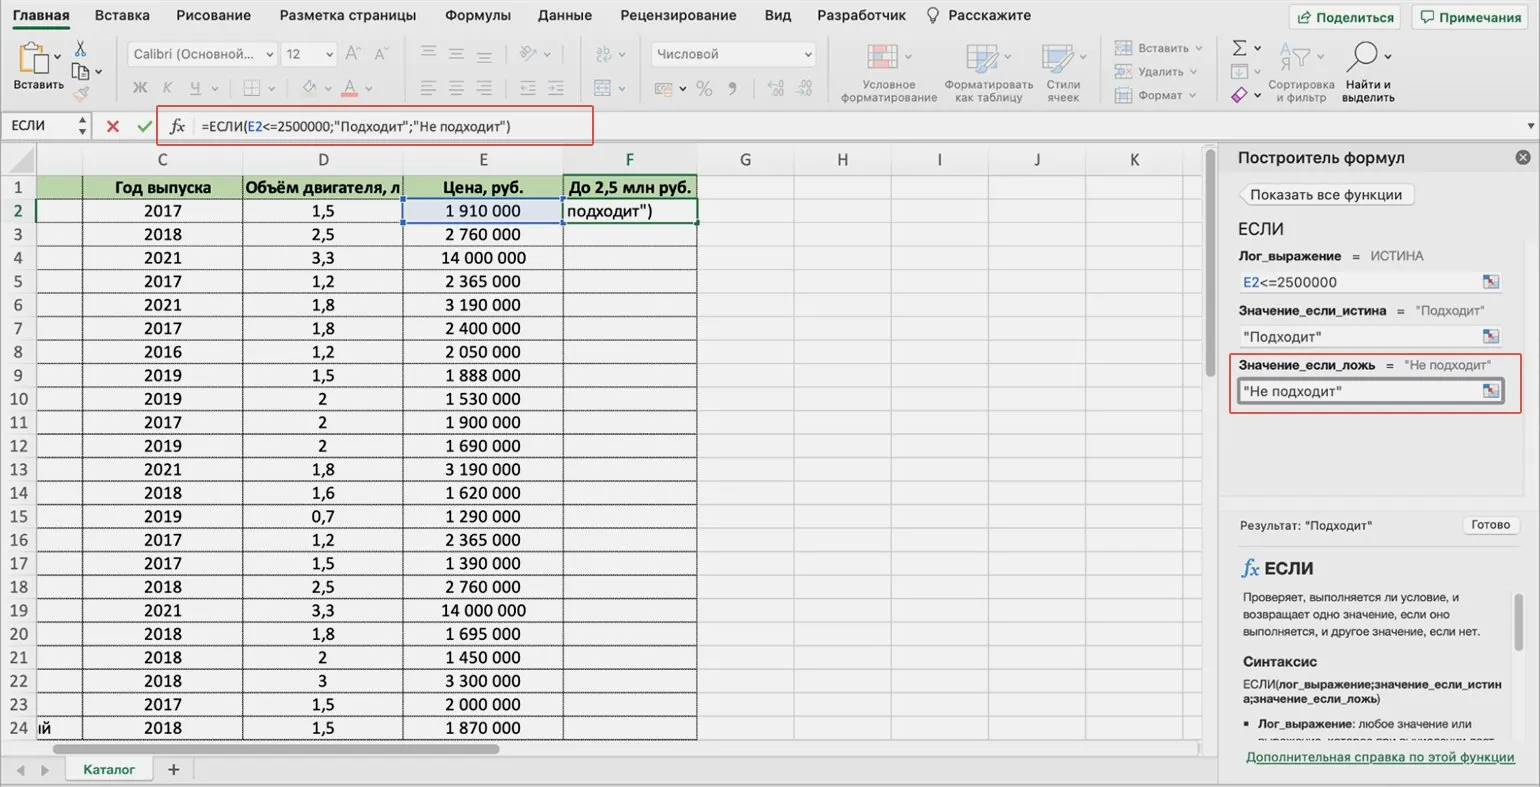Click the percent style icon
Screen dimensions: 1540x787
(704, 89)
